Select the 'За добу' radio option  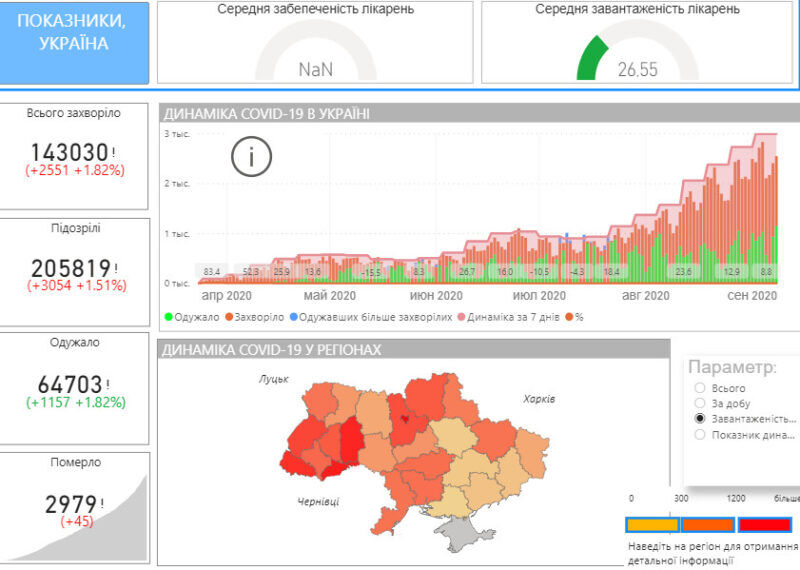(700, 403)
